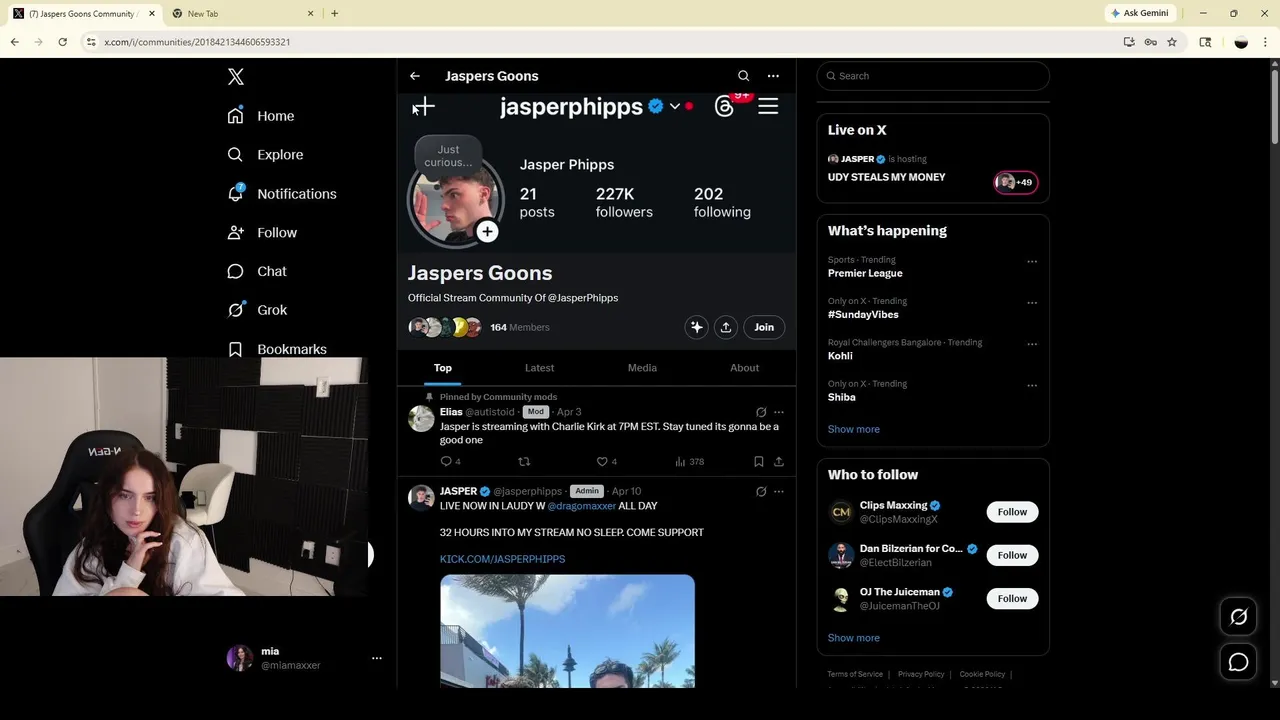
Task: Click the browser address bar
Action: point(600,42)
